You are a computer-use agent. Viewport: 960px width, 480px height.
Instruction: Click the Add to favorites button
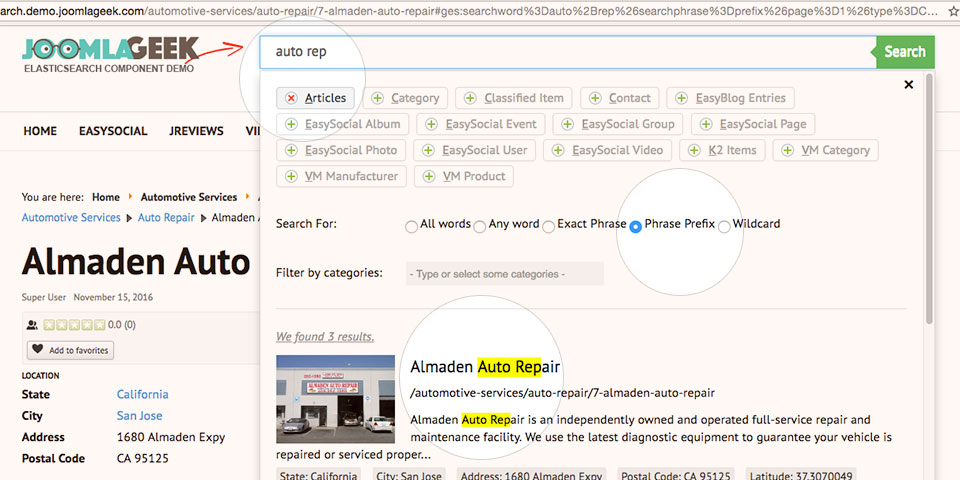70,350
